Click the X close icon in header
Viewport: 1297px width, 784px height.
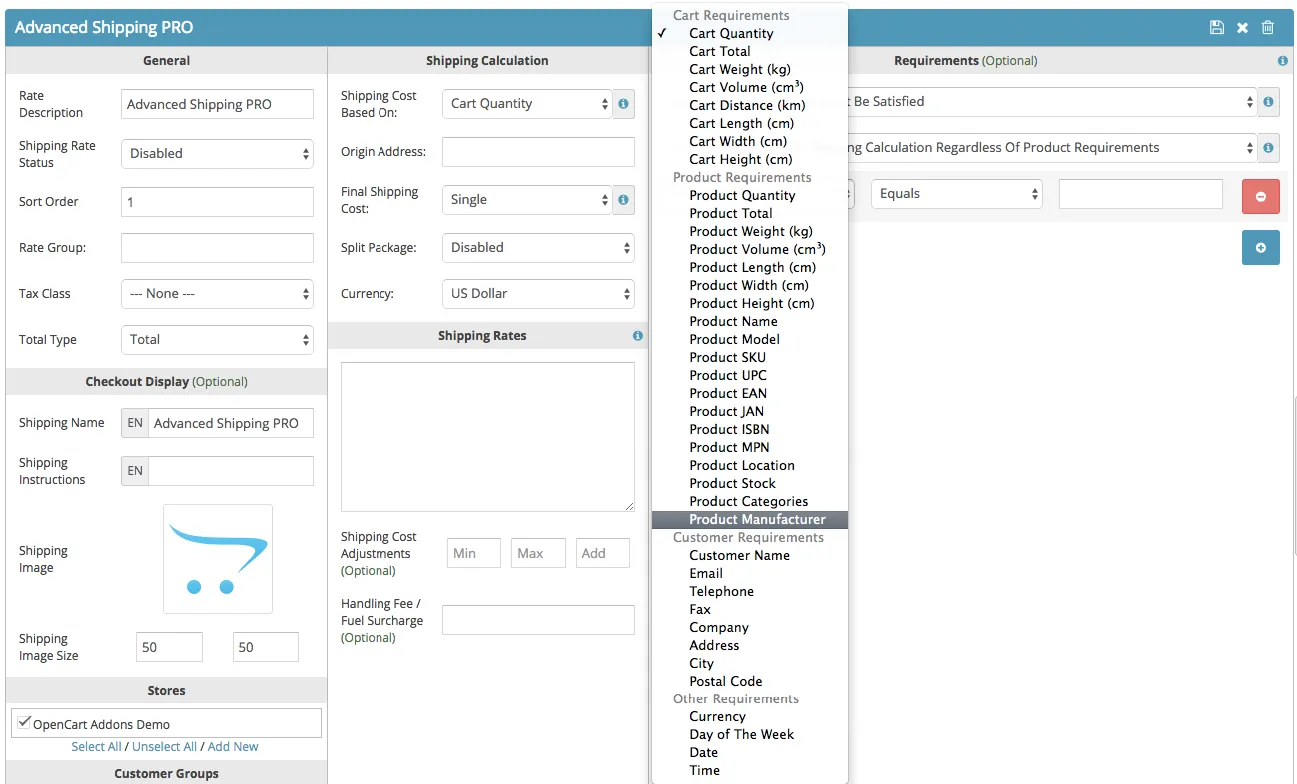coord(1242,28)
